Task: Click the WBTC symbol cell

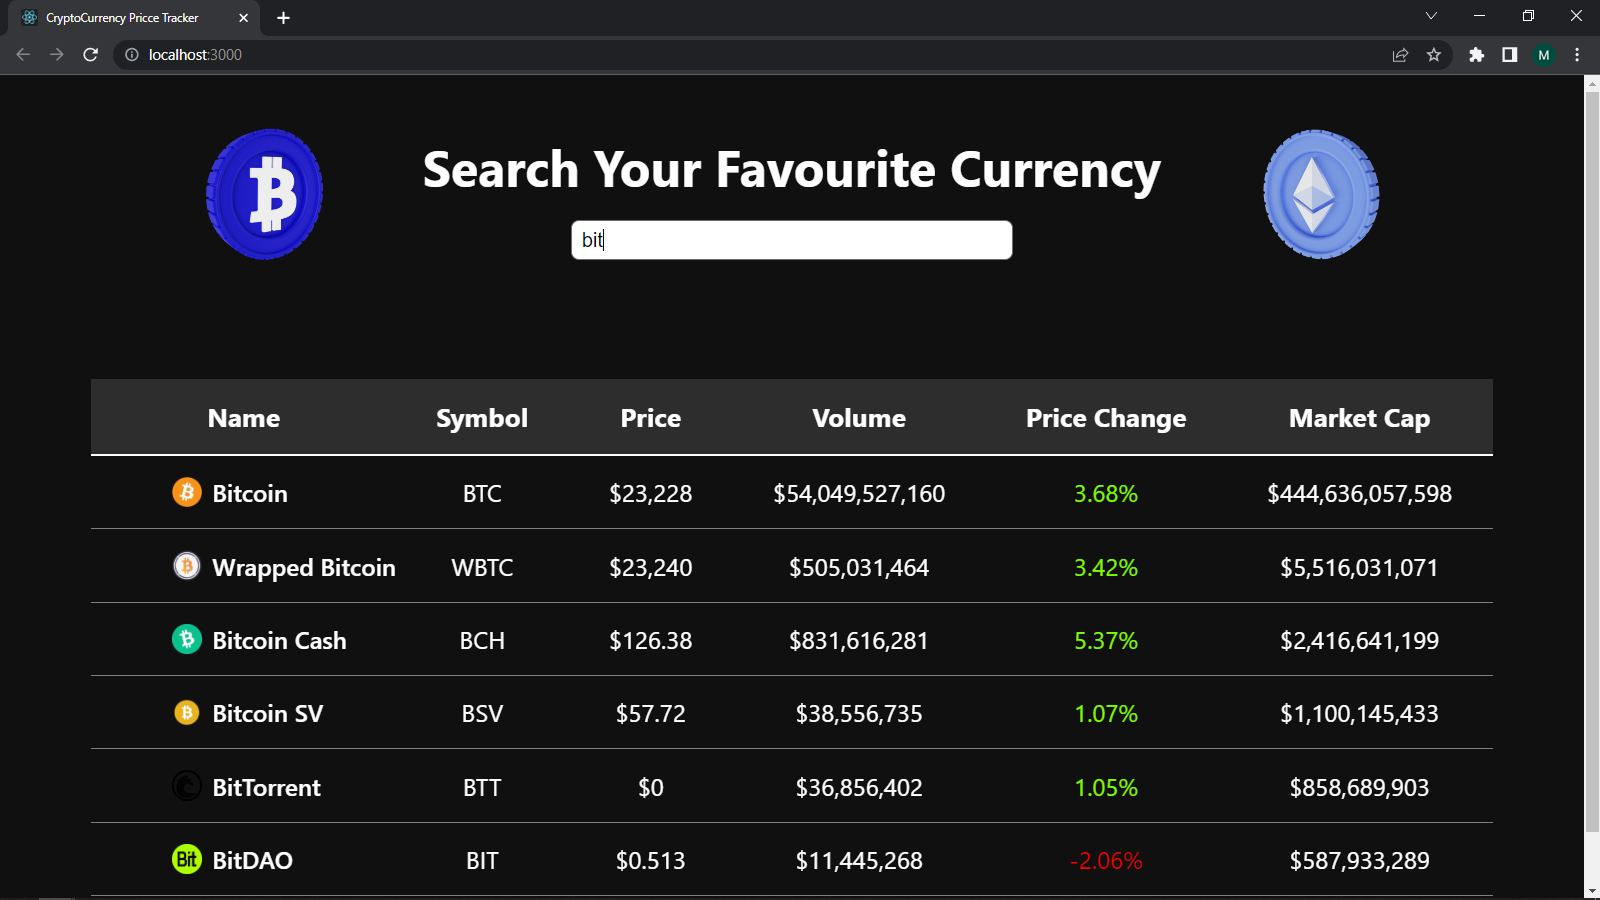Action: pos(482,567)
